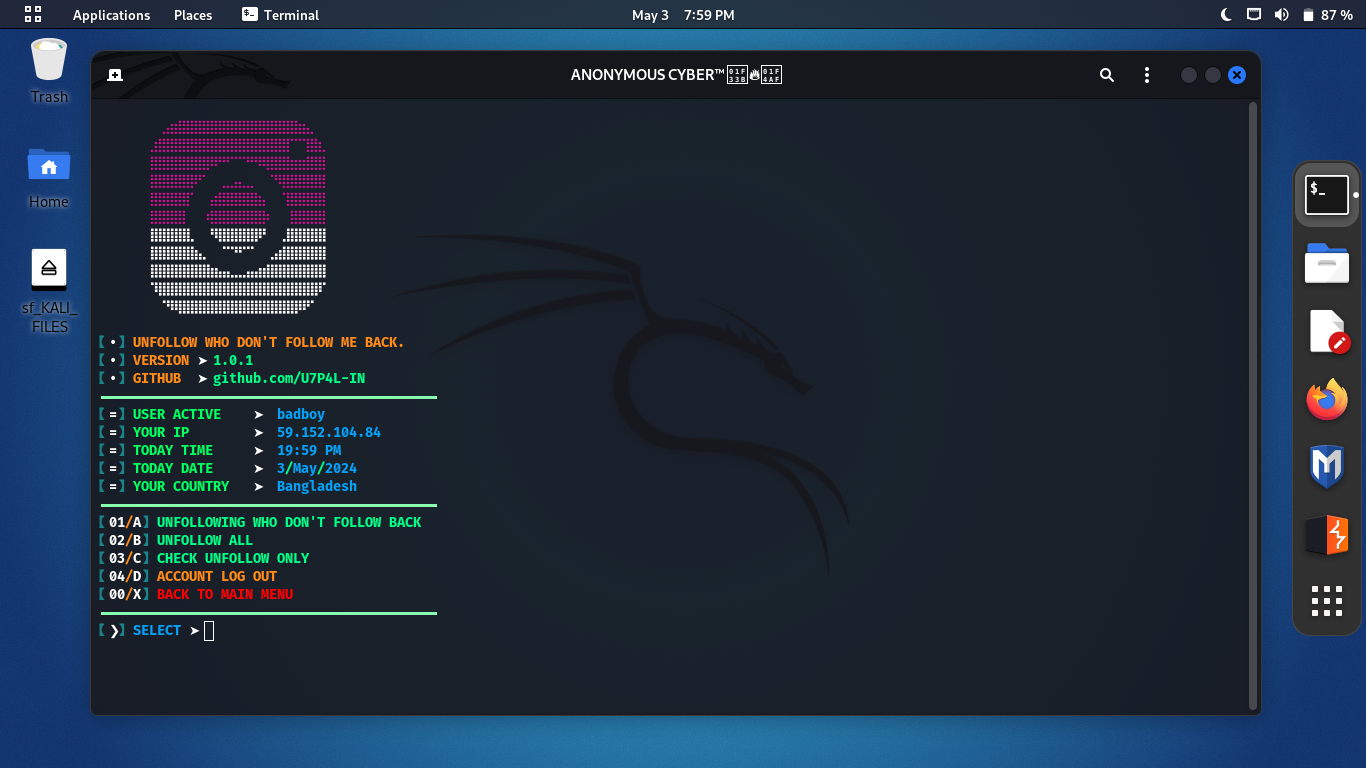1366x768 pixels.
Task: Click the terminal search magnifier icon
Action: coord(1107,75)
